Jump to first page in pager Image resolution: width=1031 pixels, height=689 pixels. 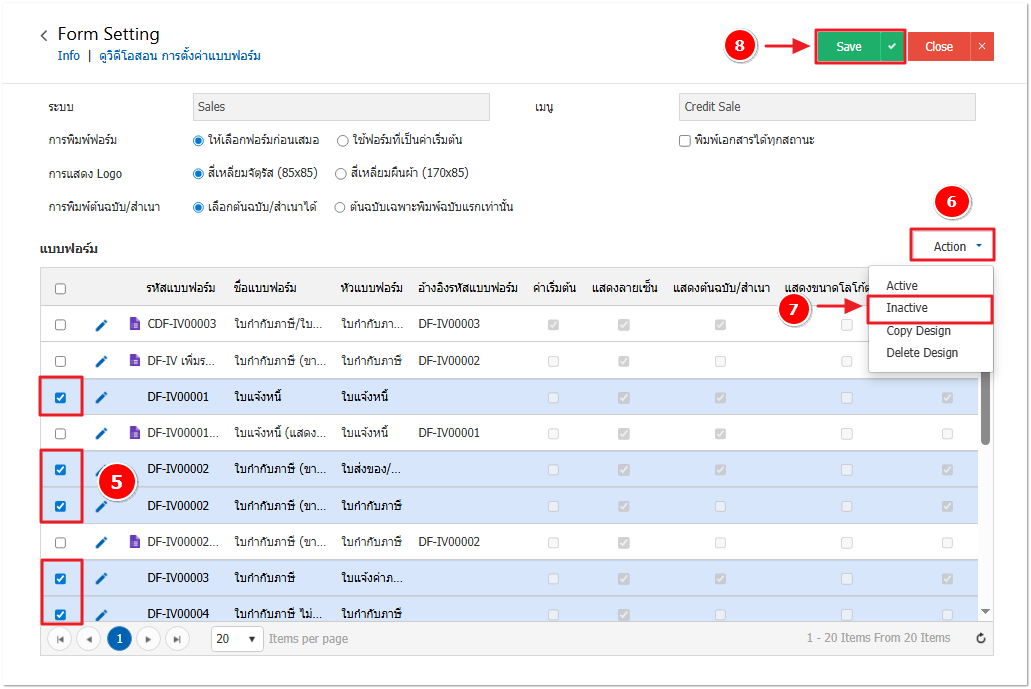pyautogui.click(x=60, y=639)
